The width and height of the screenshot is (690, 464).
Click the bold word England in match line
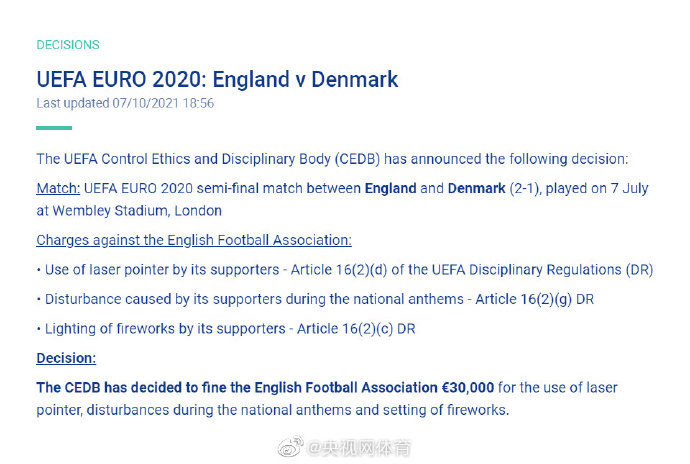[x=390, y=188]
